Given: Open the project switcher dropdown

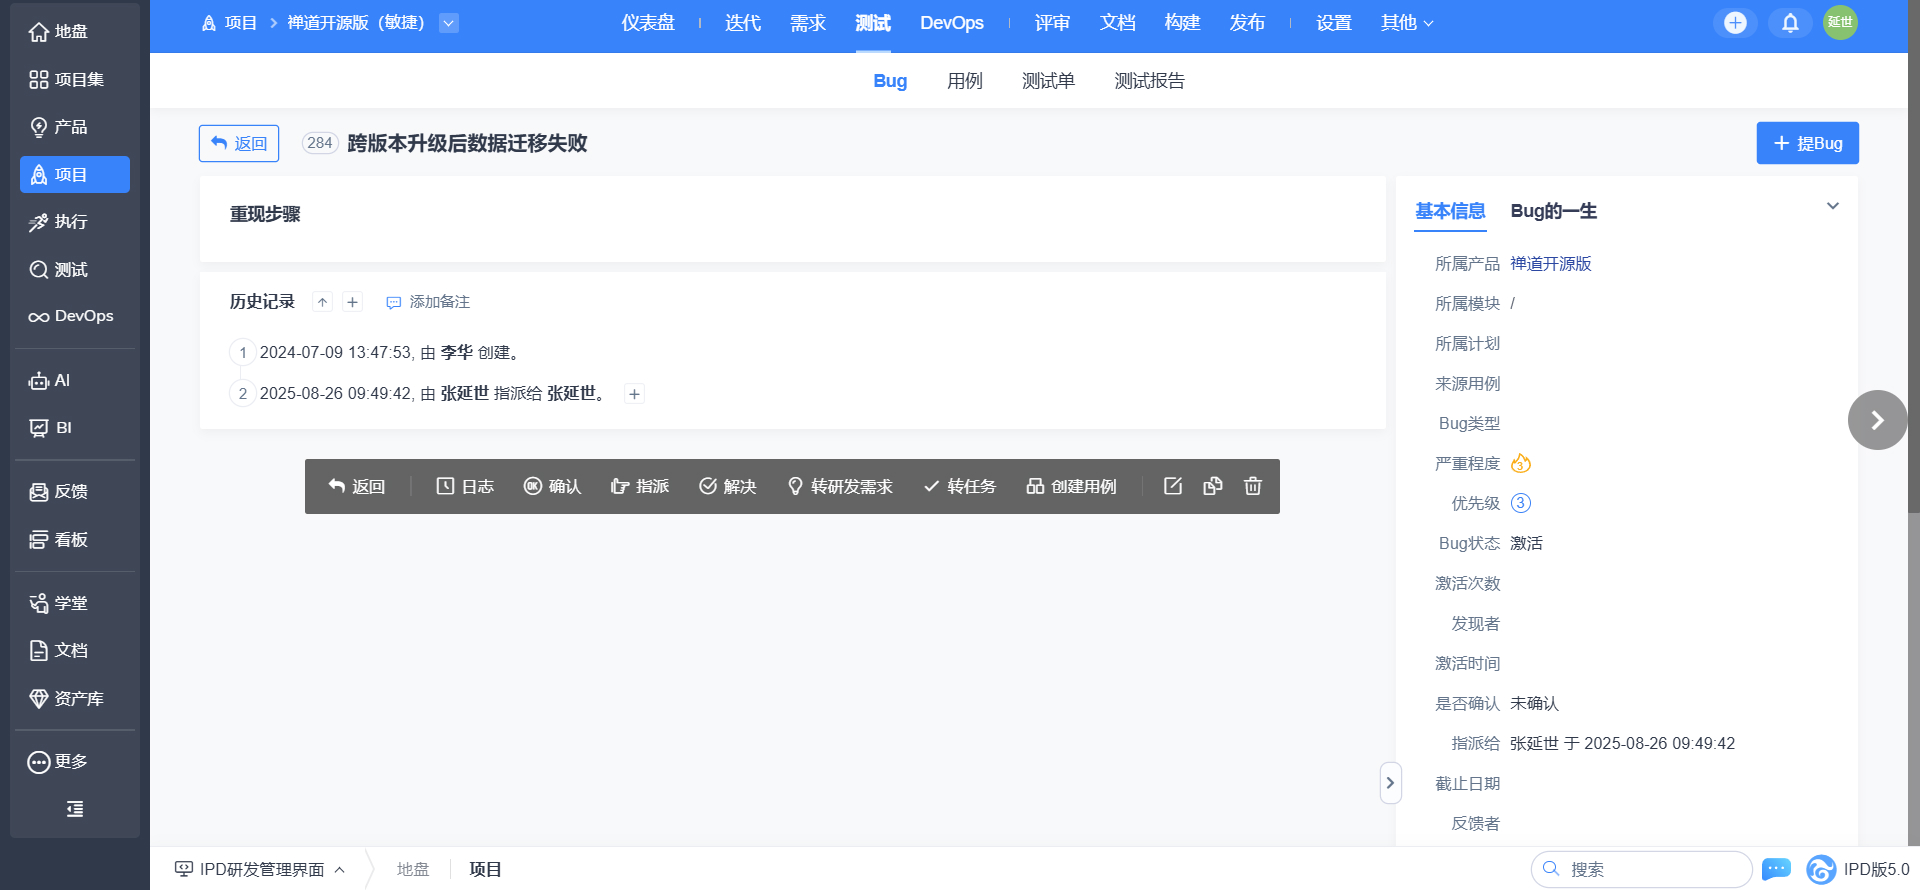Looking at the screenshot, I should click(449, 23).
